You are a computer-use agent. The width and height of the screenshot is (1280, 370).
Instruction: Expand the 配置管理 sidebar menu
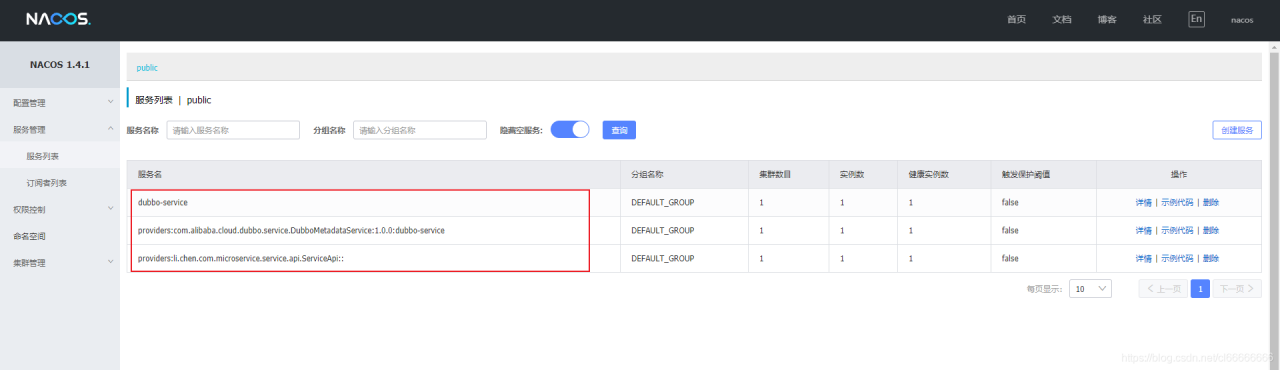click(x=60, y=103)
